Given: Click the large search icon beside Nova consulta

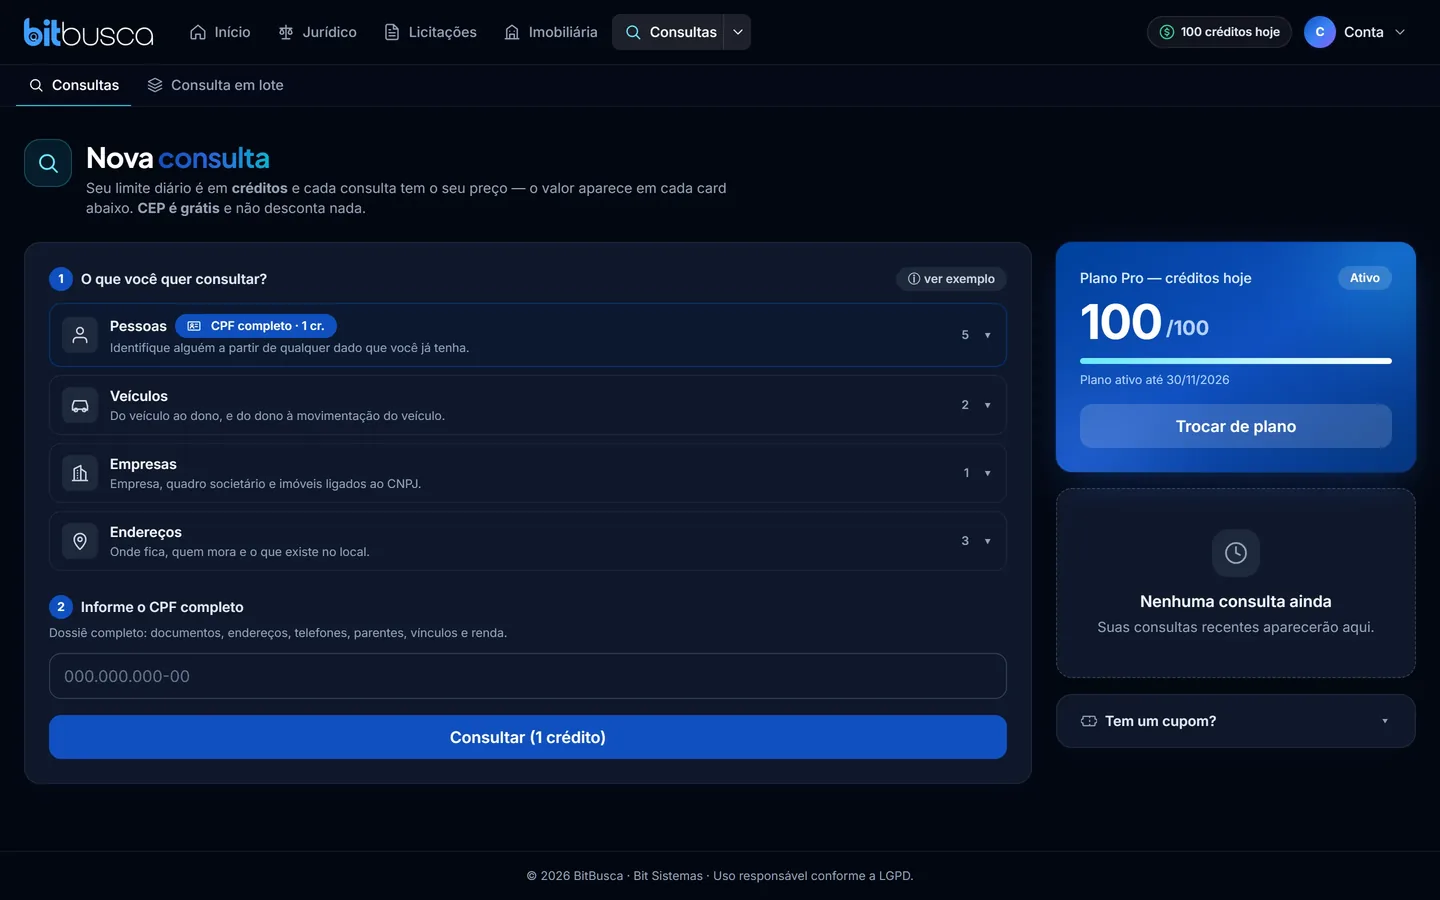Looking at the screenshot, I should (48, 163).
